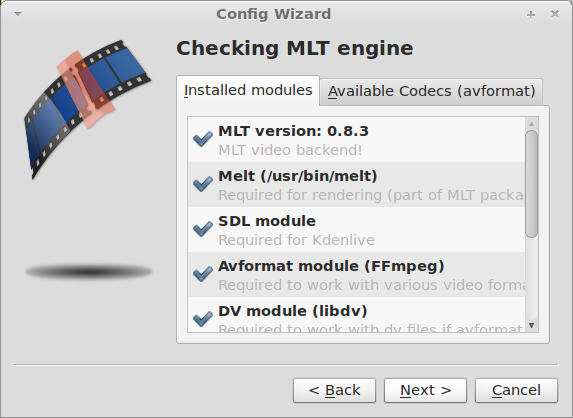Screen dimensions: 573x418
Task: Click the module list scrollbar handle
Action: click(531, 184)
